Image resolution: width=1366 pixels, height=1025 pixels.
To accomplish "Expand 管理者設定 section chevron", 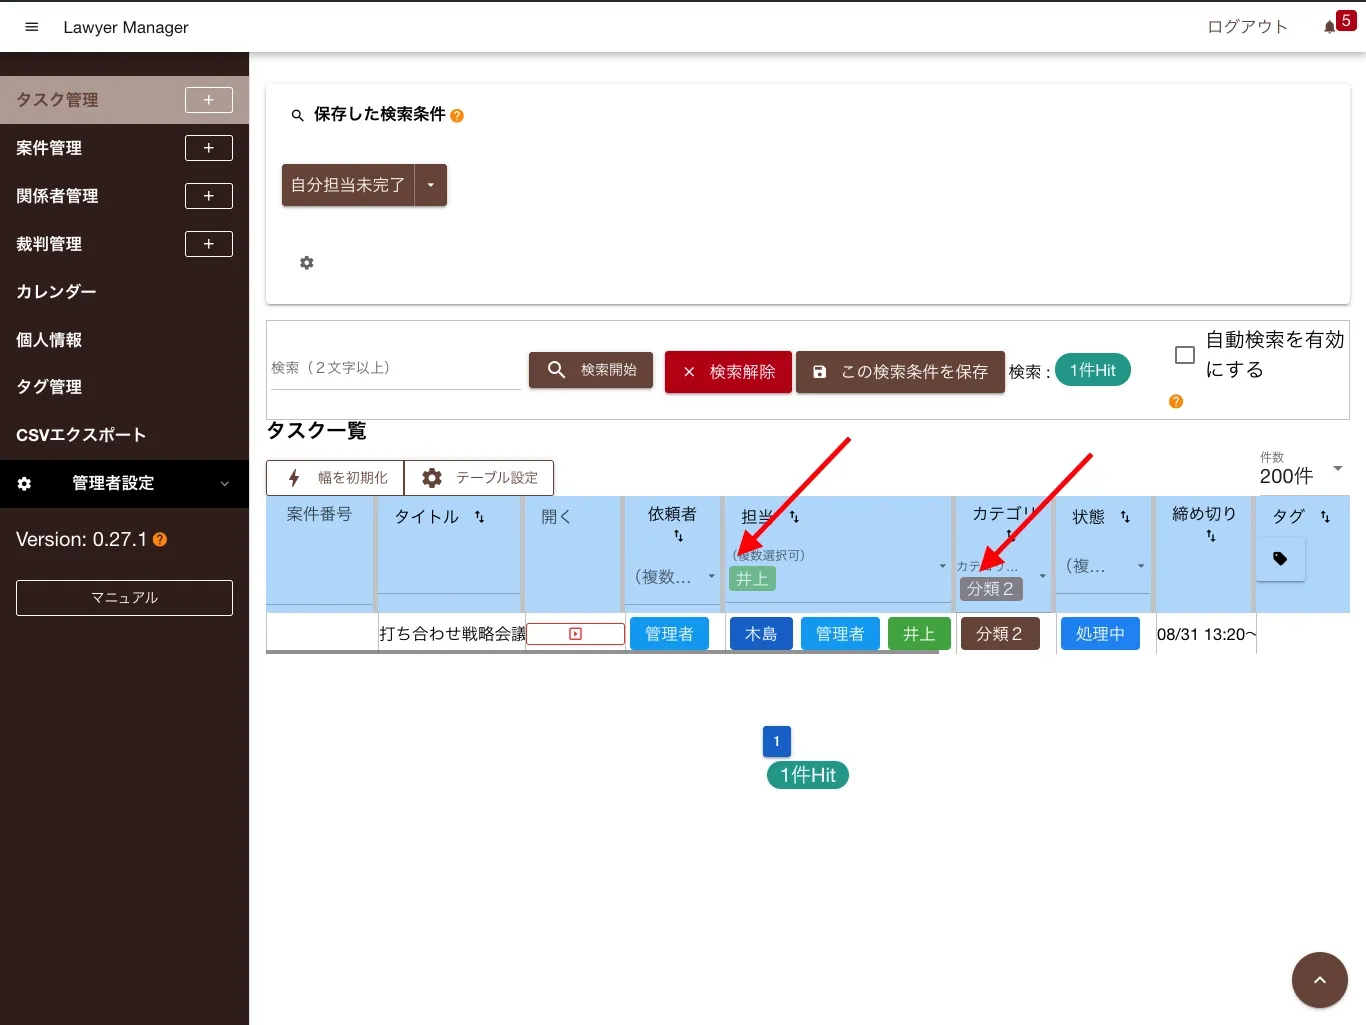I will click(225, 484).
